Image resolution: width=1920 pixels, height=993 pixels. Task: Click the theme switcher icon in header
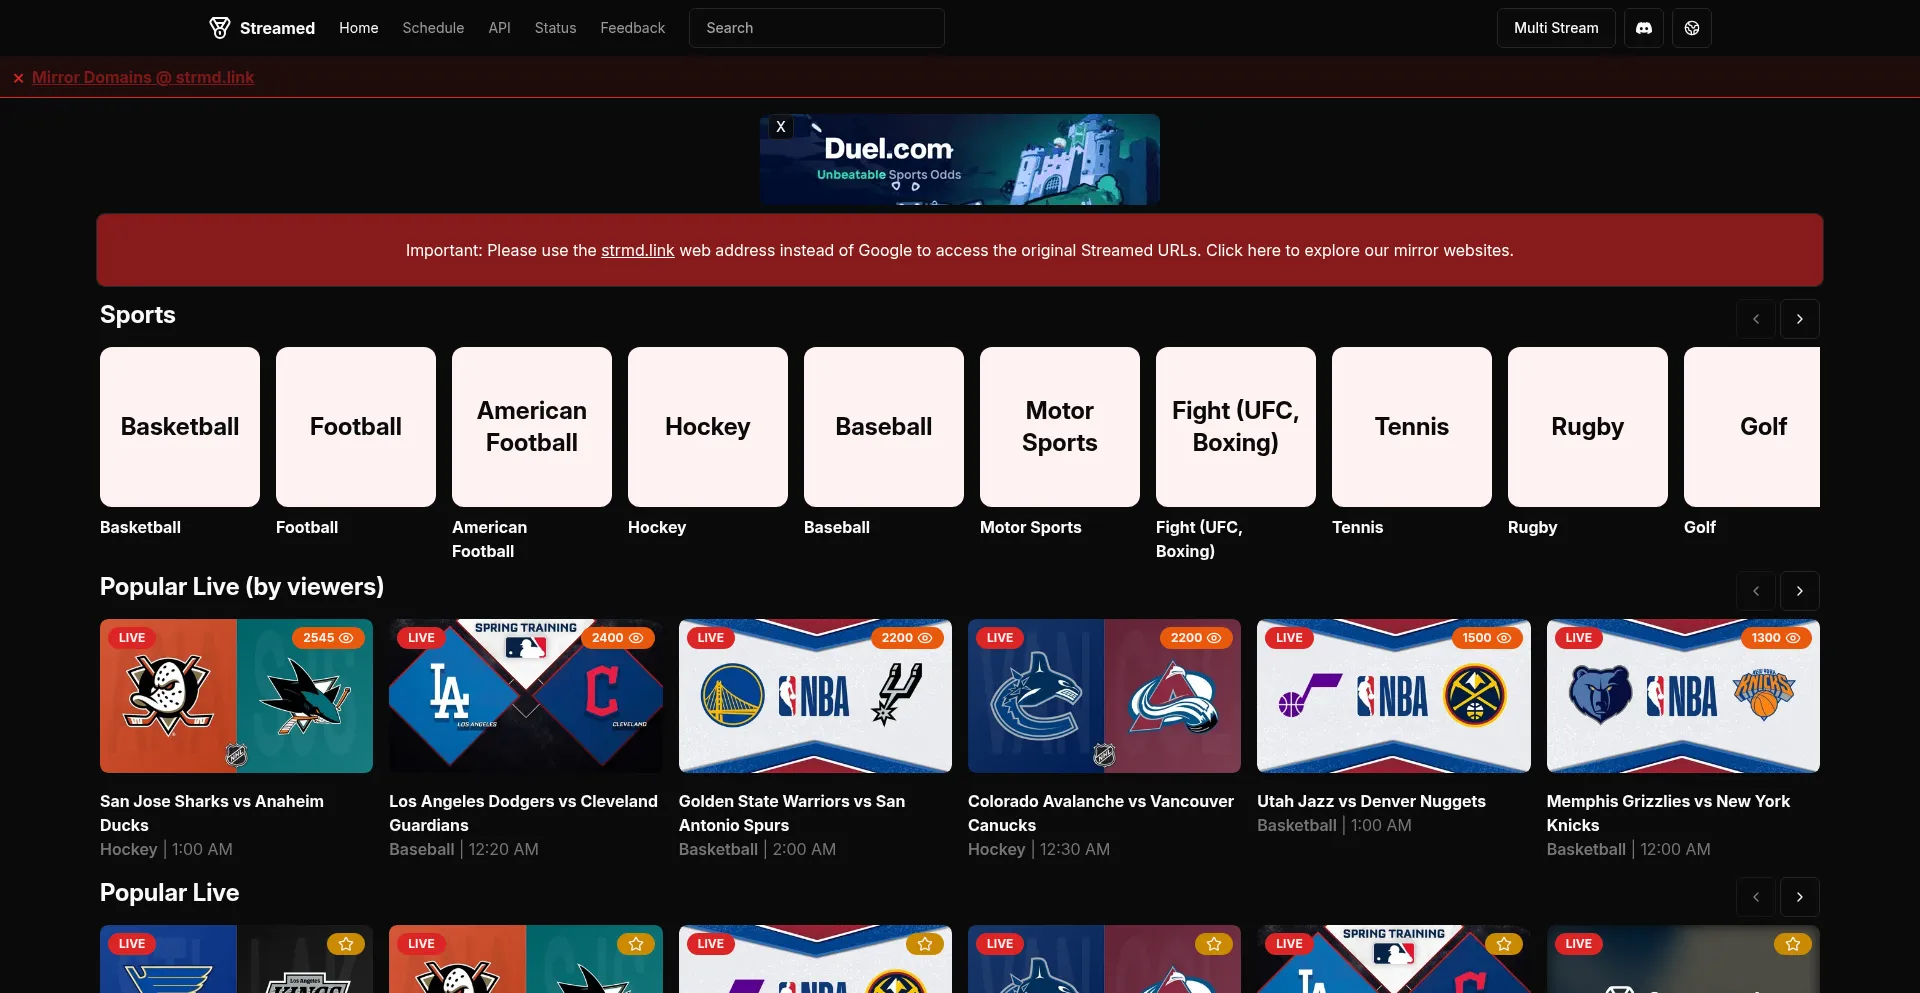click(1692, 28)
